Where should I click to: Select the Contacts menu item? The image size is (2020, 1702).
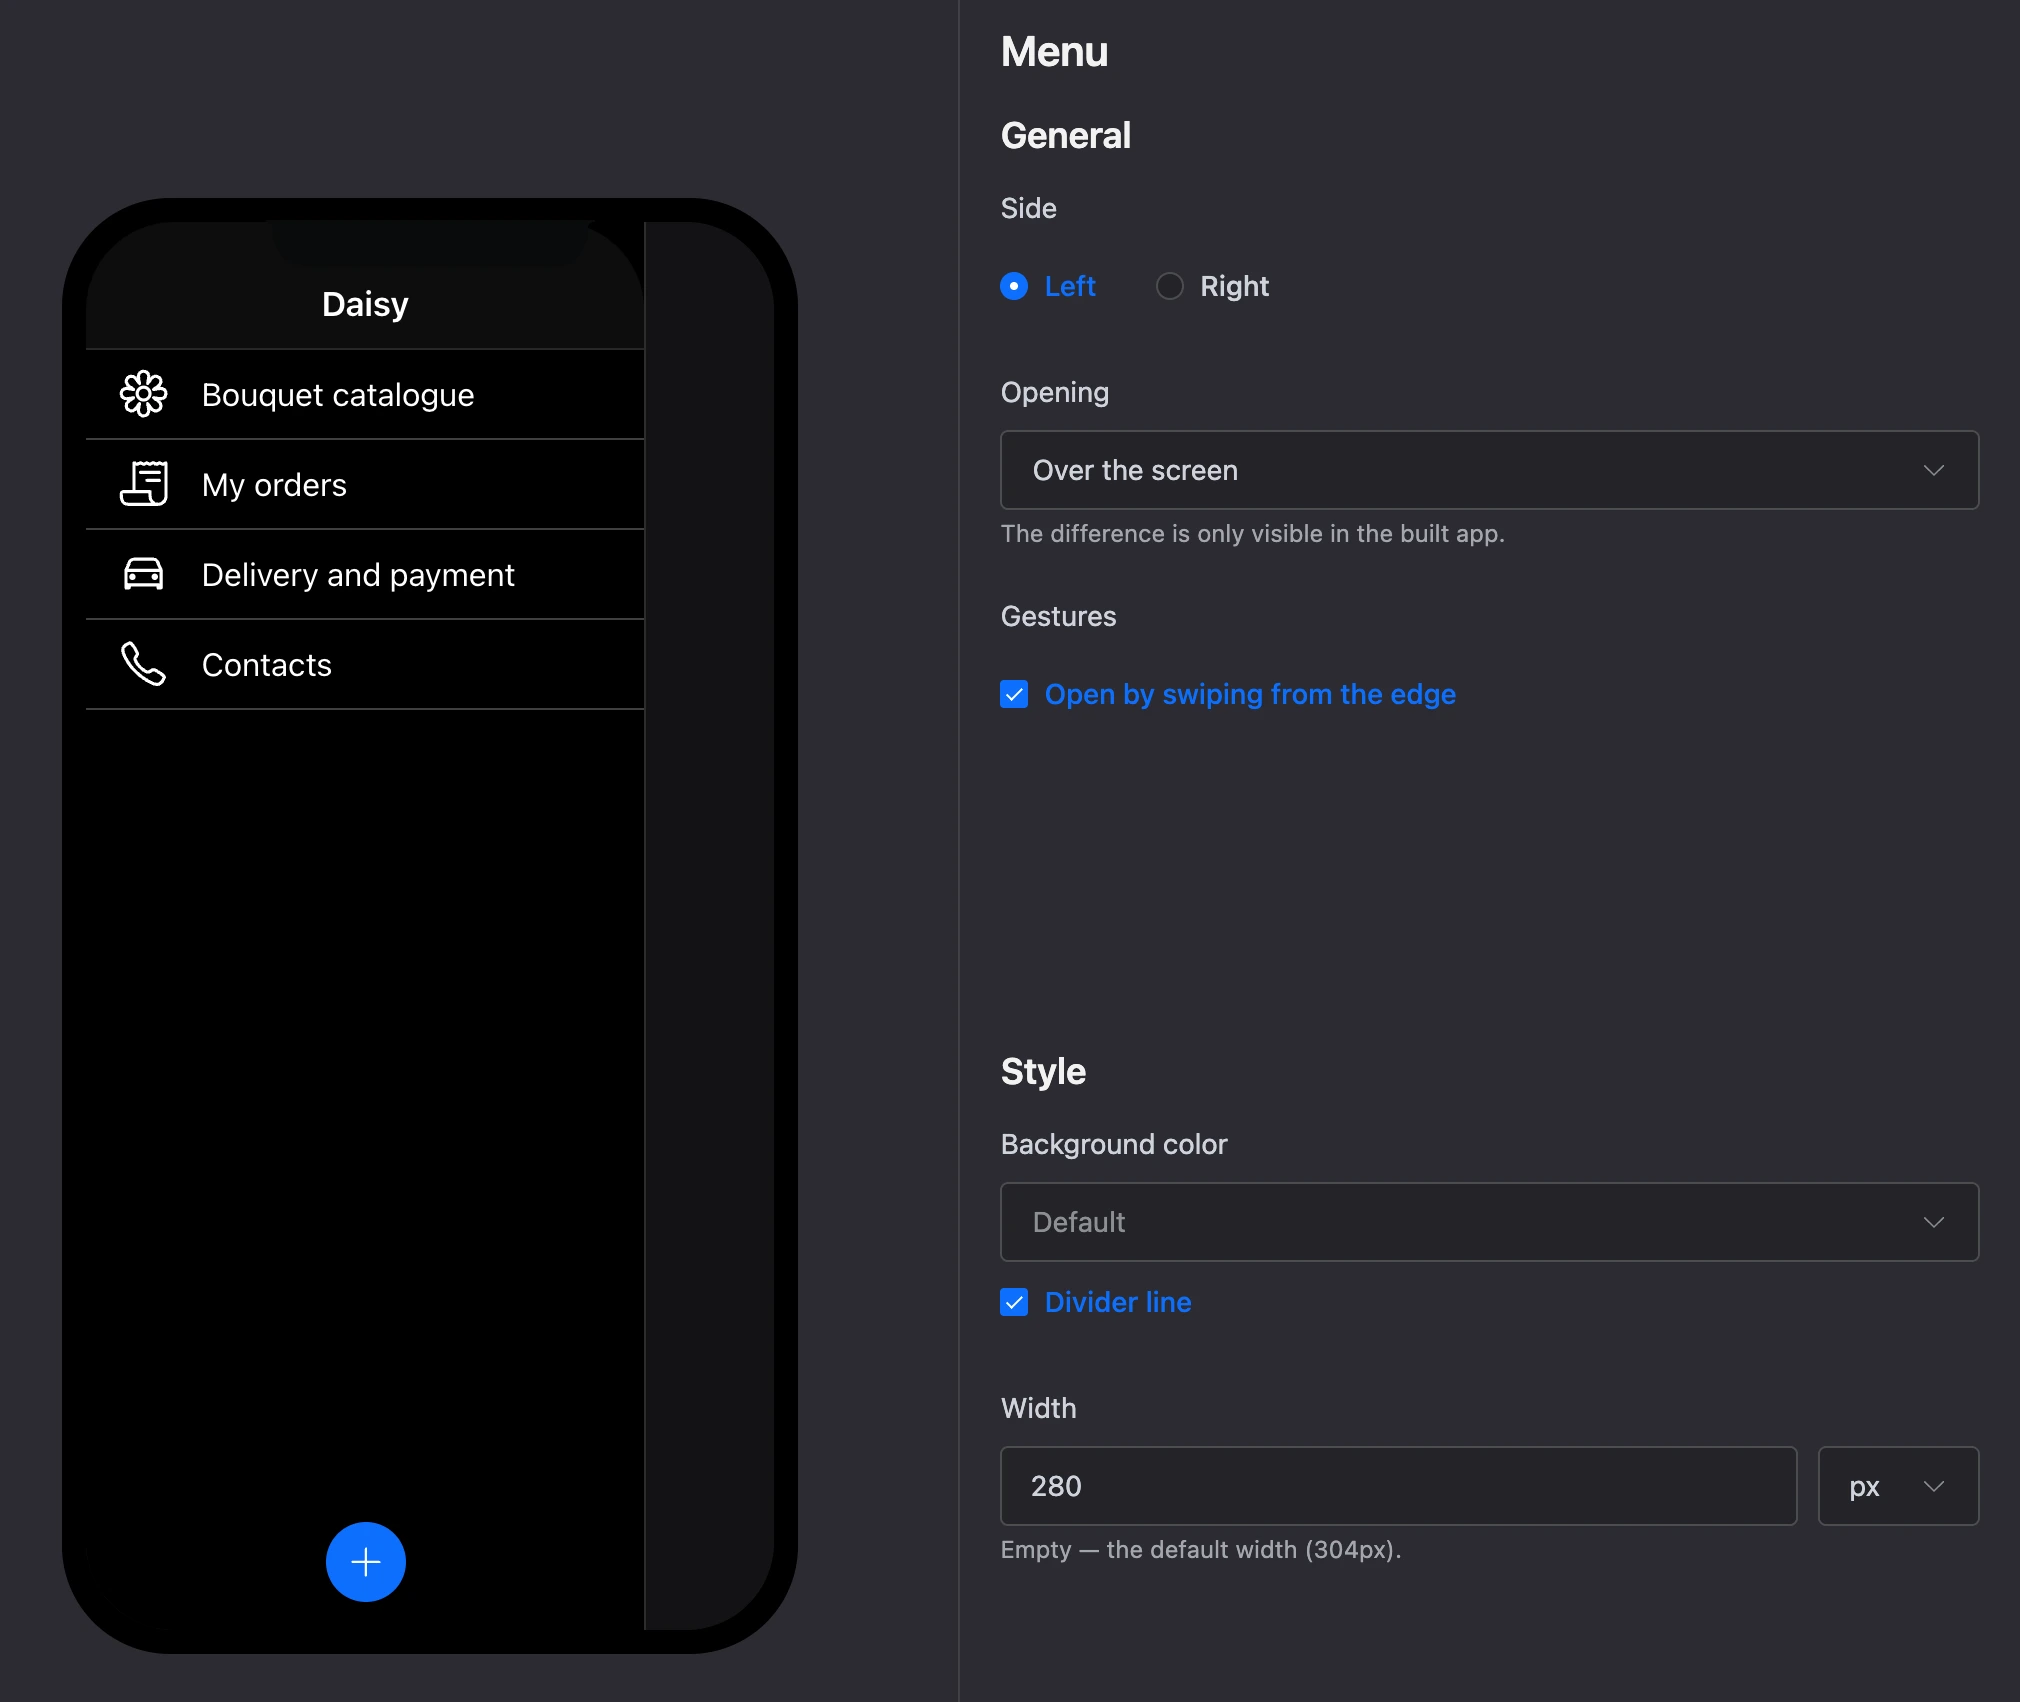tap(365, 665)
